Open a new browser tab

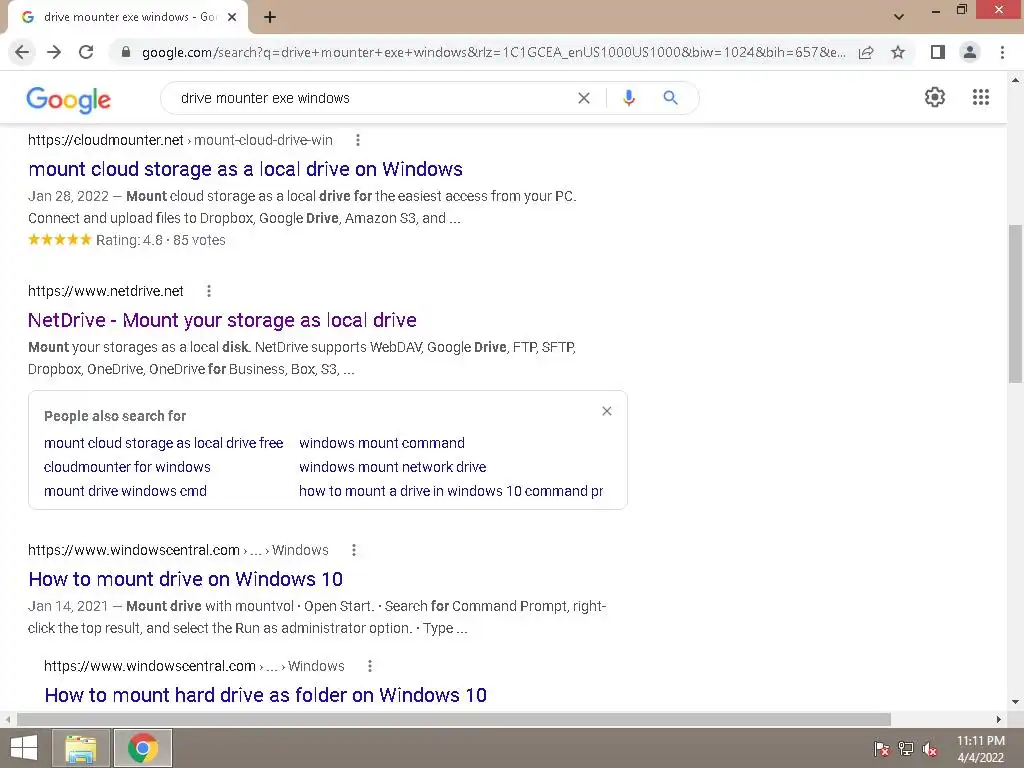click(270, 17)
